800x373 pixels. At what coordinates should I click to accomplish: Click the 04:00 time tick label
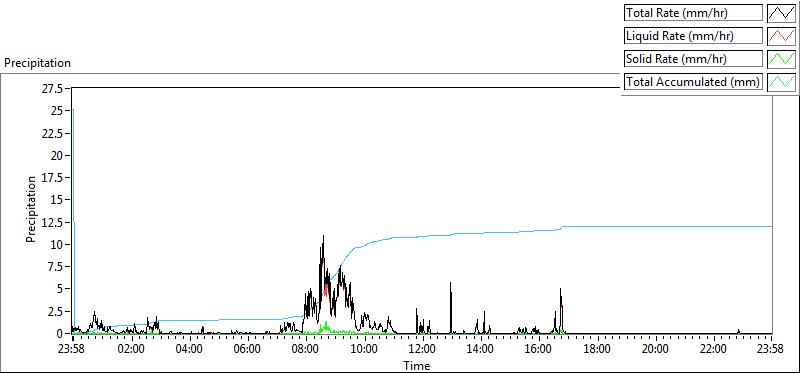click(x=189, y=350)
